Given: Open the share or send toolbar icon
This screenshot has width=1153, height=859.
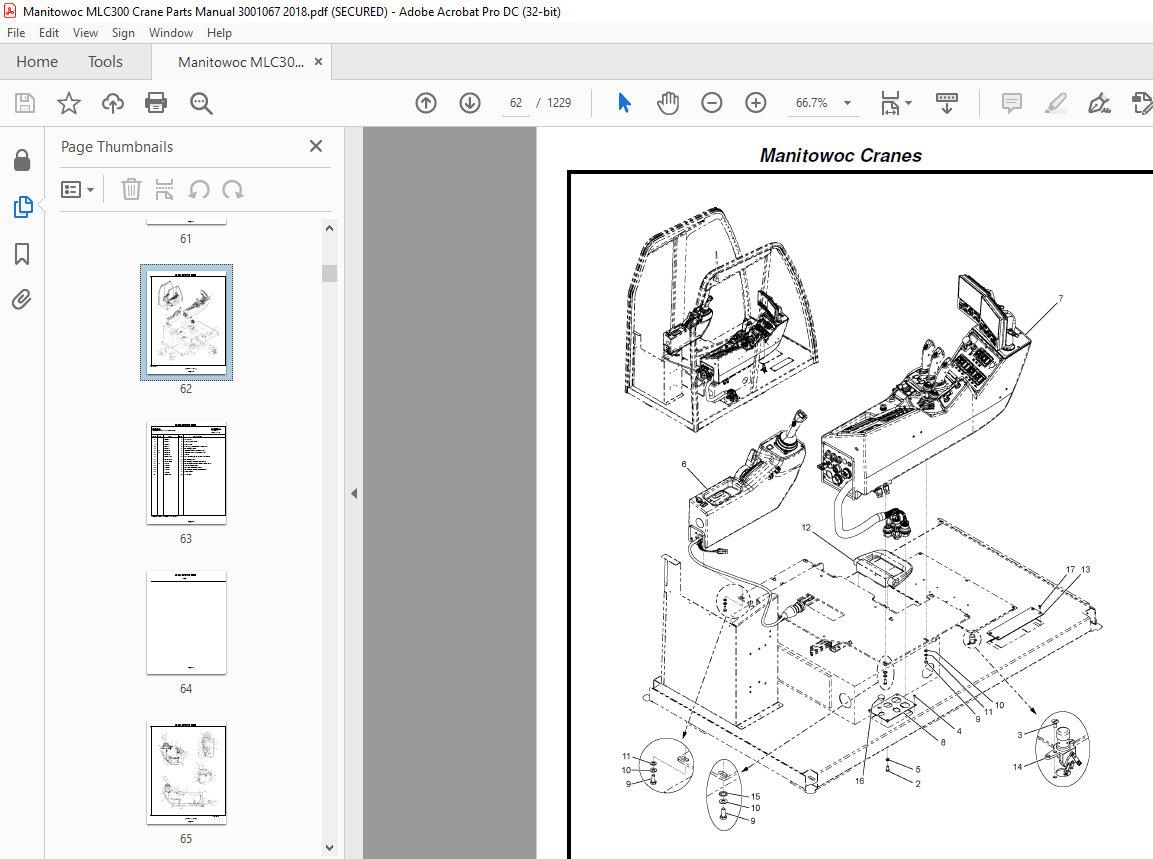Looking at the screenshot, I should 1142,103.
